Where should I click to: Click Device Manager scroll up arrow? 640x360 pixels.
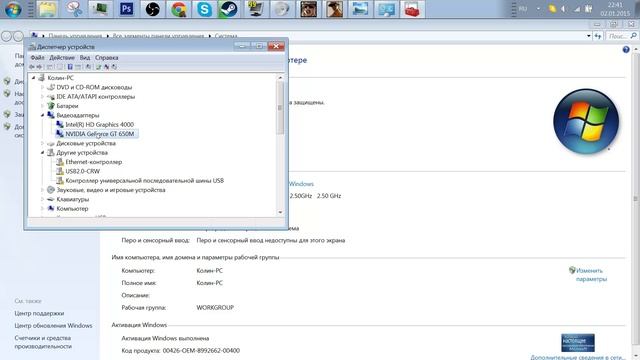pos(280,78)
